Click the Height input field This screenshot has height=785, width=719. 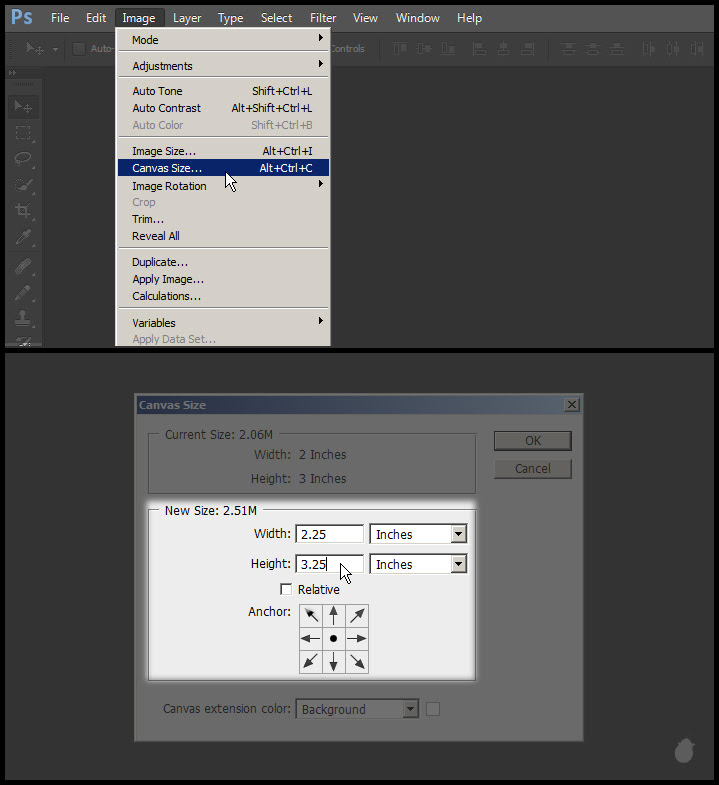coord(329,564)
